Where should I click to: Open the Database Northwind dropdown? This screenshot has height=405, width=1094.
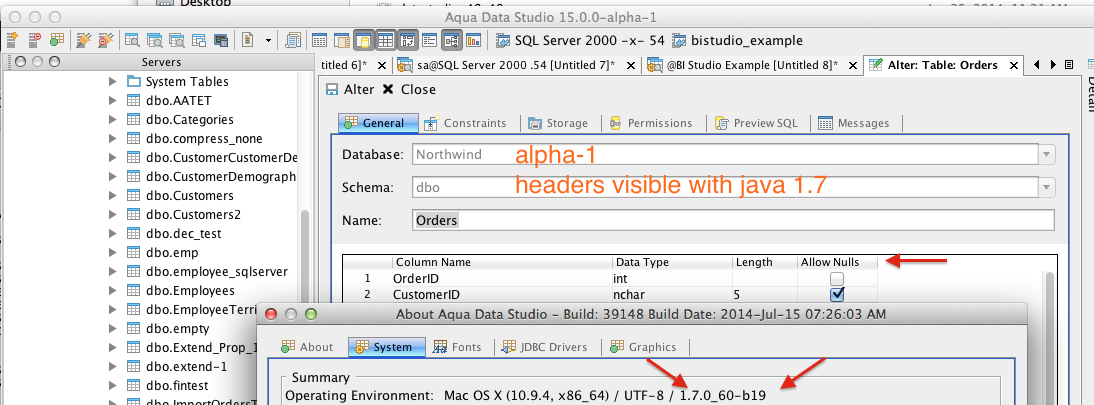1047,154
